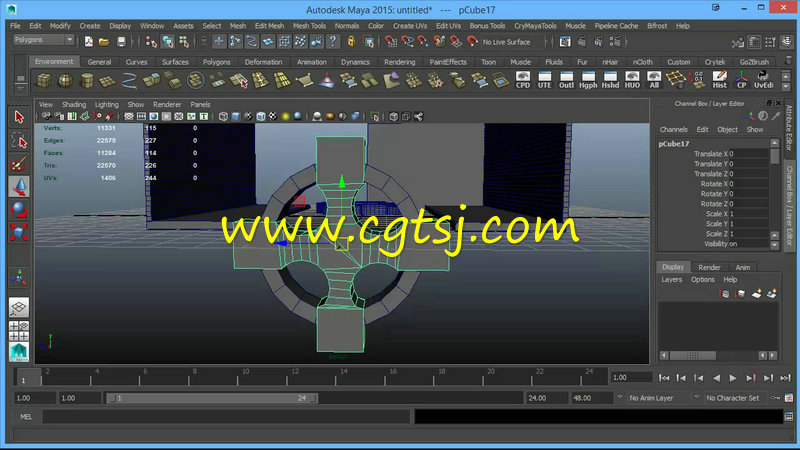The image size is (800, 450).
Task: Toggle smooth shade all viewport icon
Action: [236, 116]
